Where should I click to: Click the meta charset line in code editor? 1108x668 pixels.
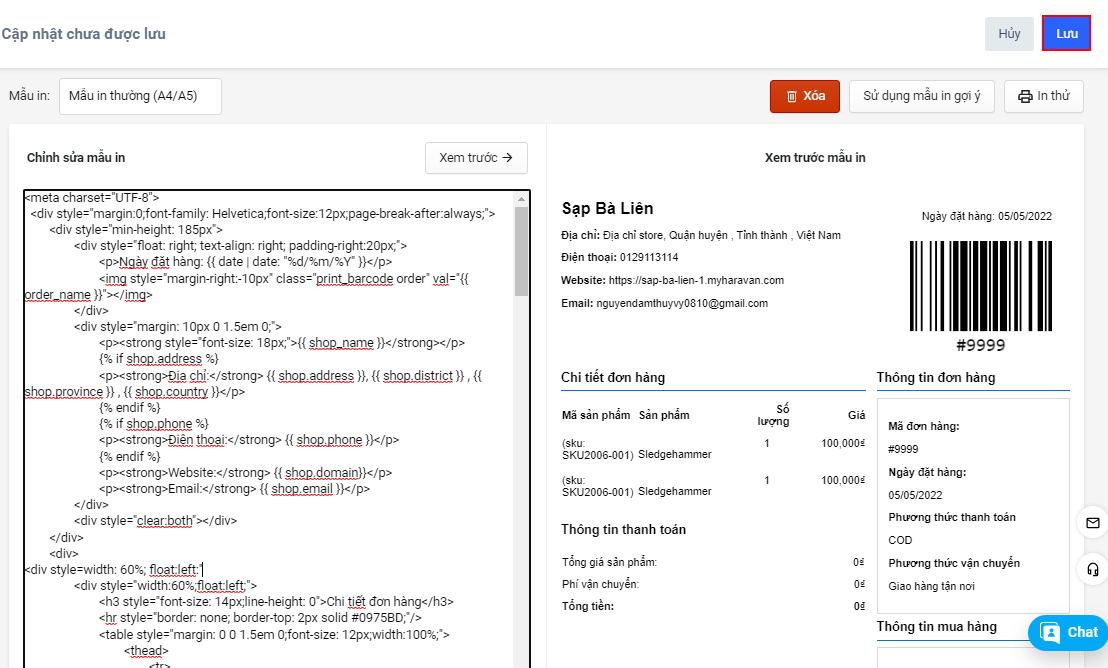click(92, 198)
